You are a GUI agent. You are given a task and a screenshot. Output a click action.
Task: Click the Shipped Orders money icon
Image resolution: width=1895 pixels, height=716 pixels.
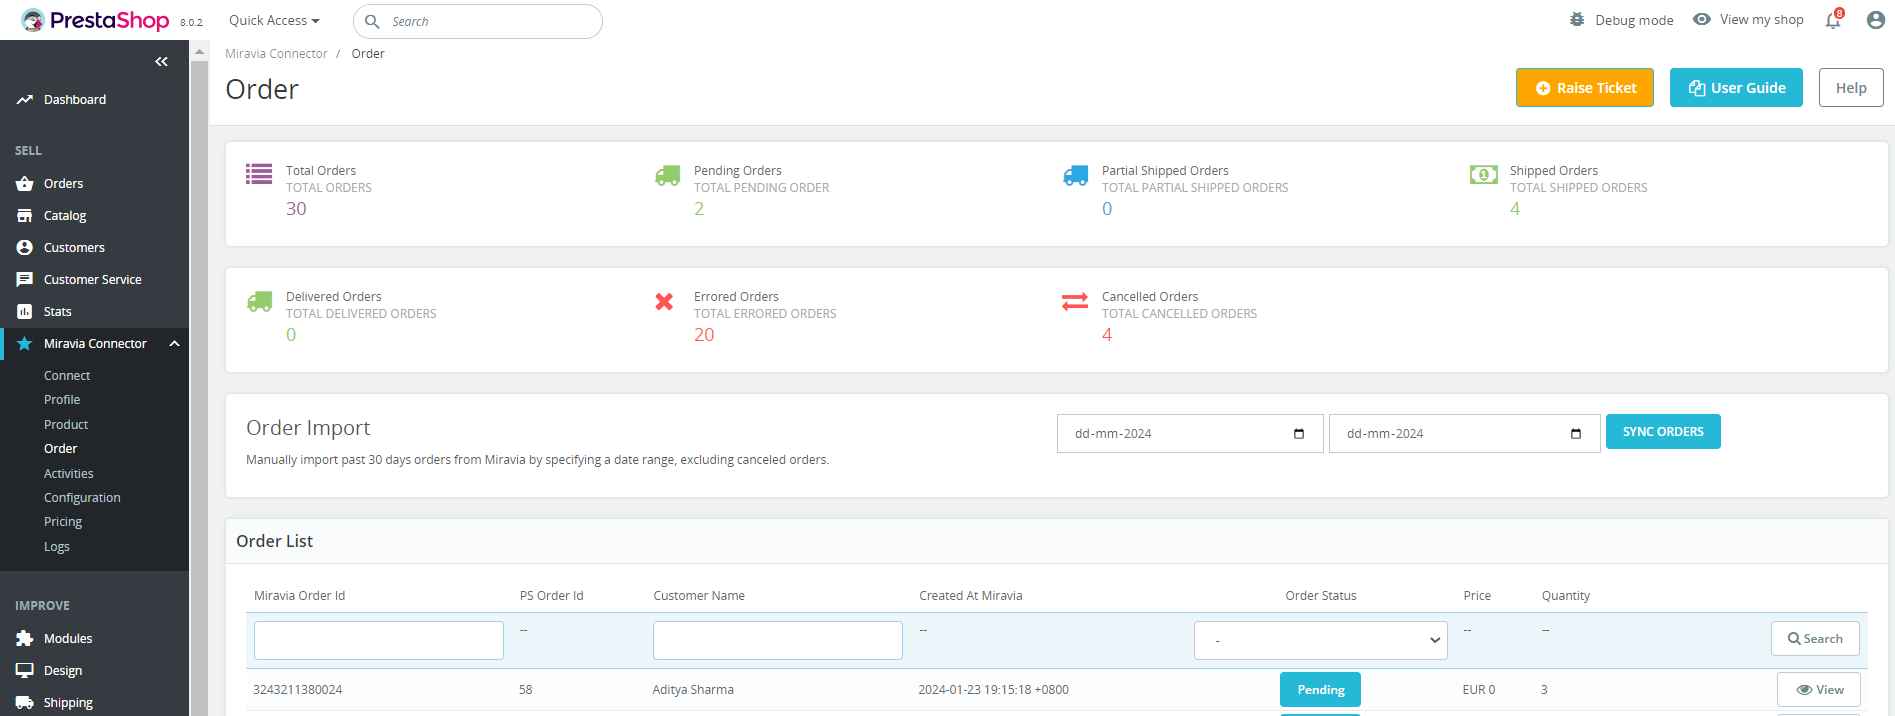click(x=1484, y=175)
